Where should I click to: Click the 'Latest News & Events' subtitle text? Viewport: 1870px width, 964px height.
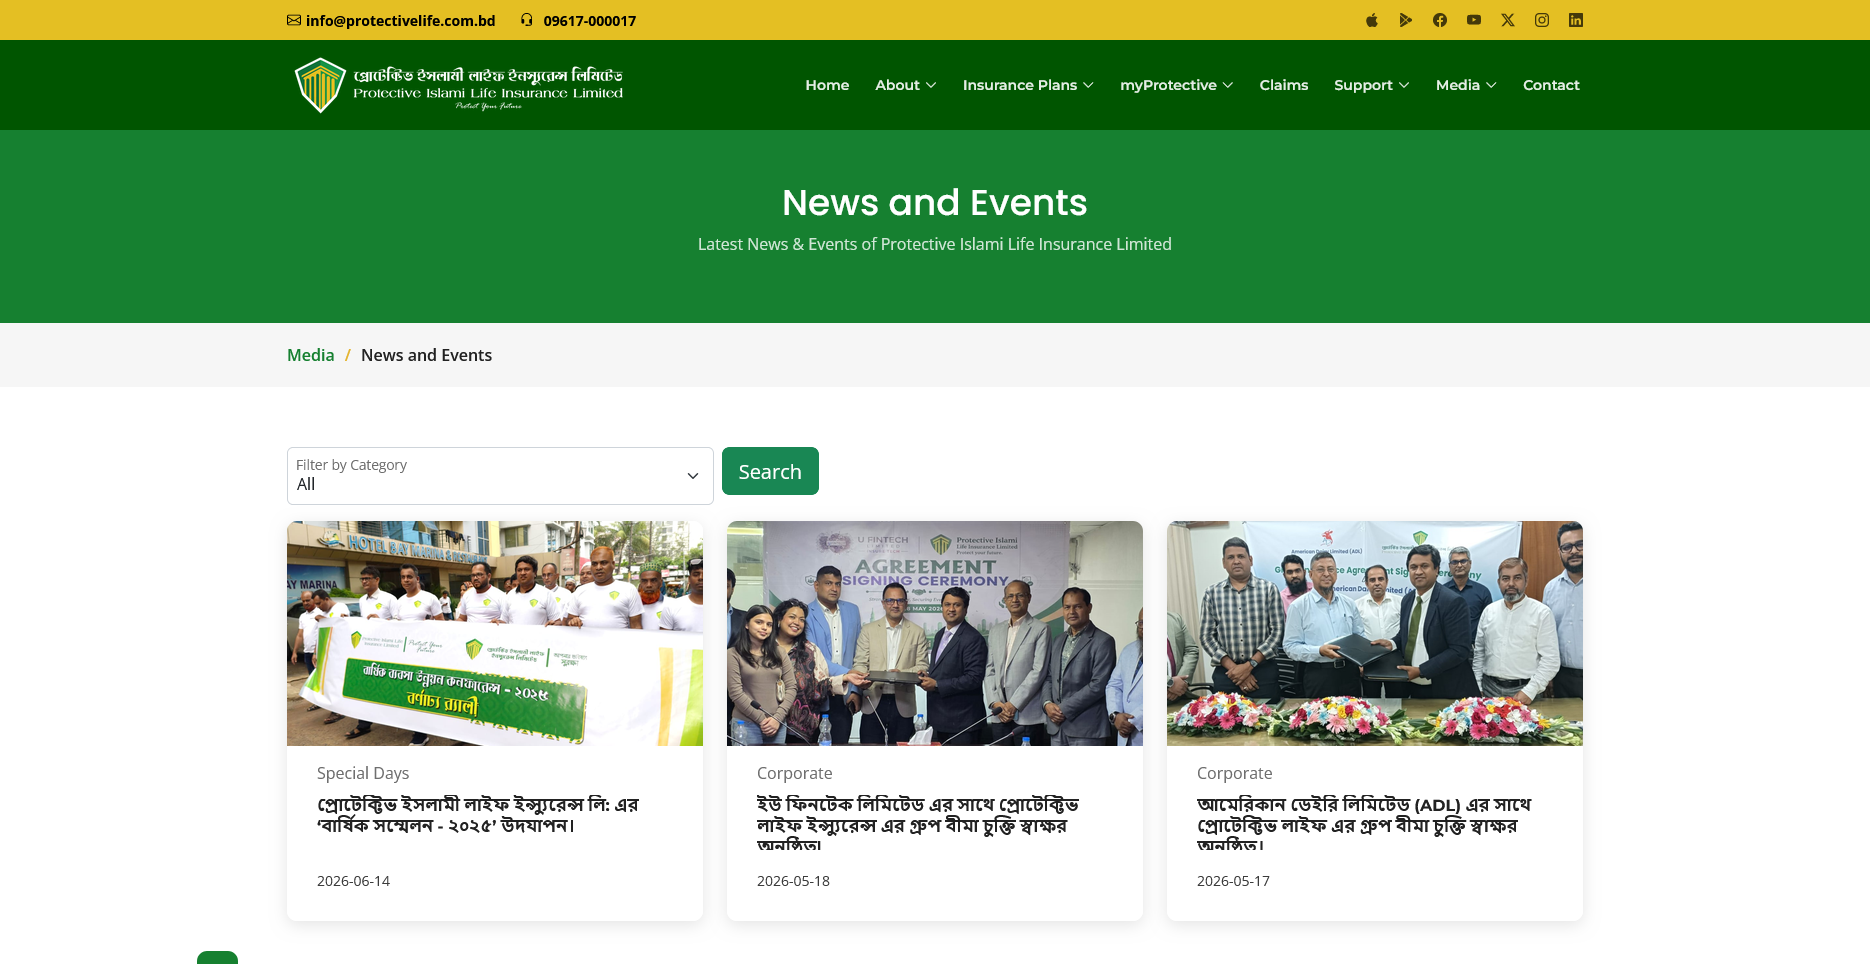coord(935,244)
